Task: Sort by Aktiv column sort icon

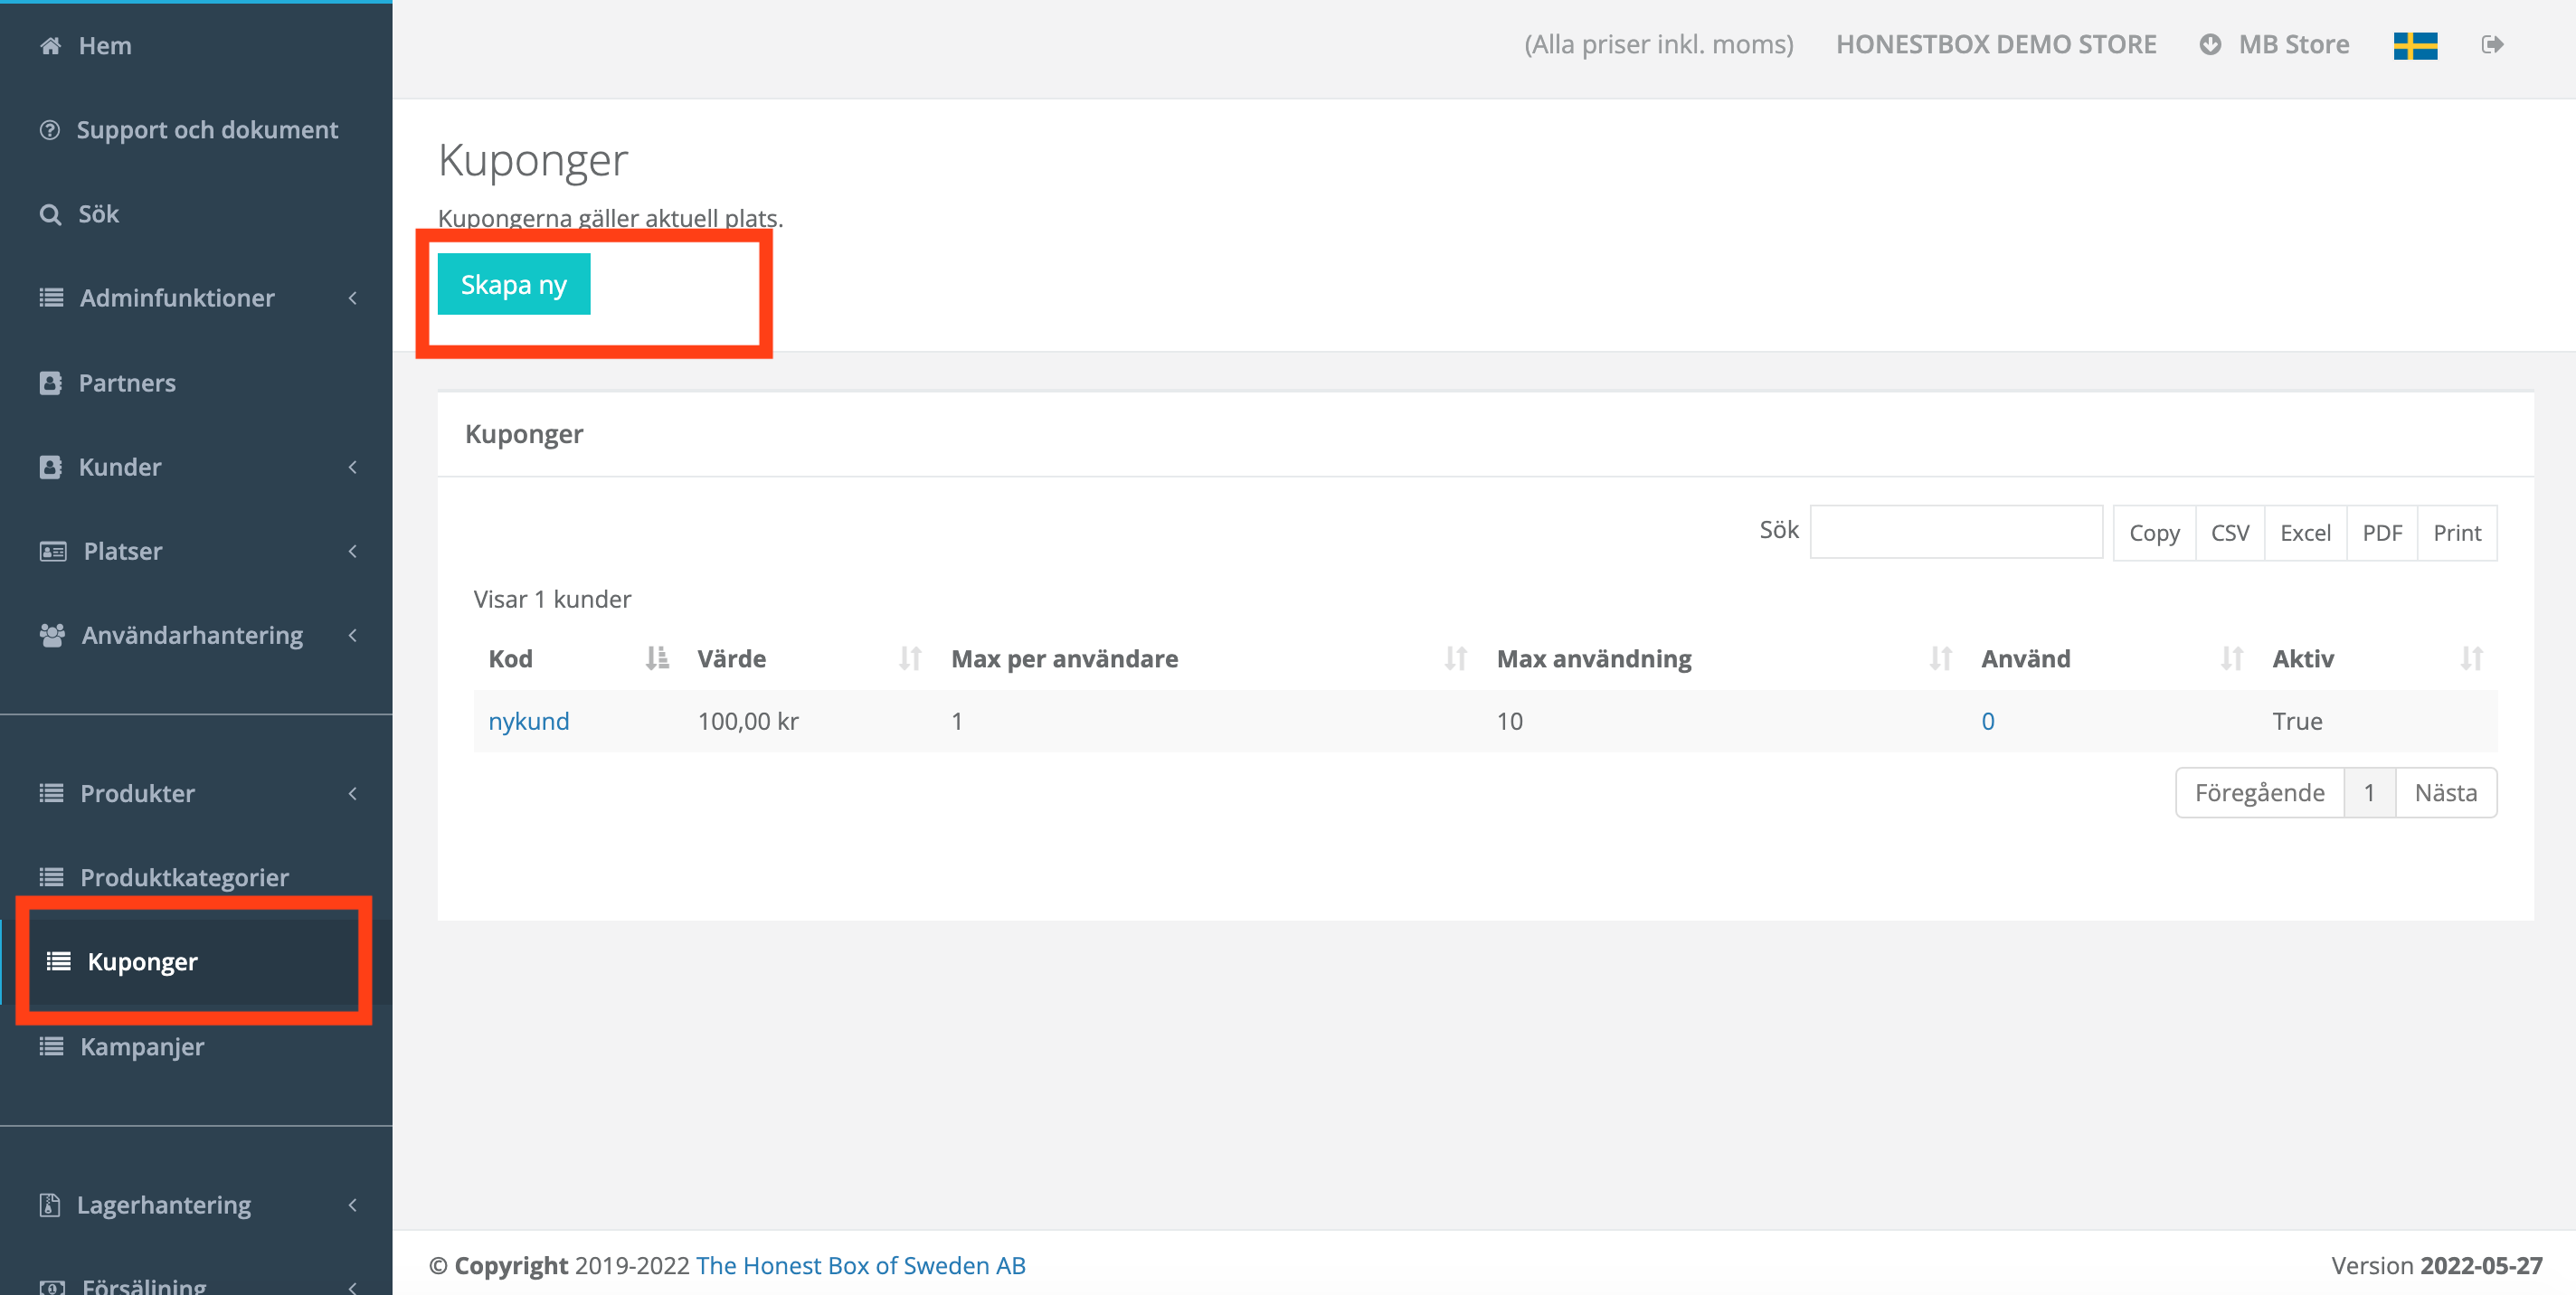Action: 2471,659
